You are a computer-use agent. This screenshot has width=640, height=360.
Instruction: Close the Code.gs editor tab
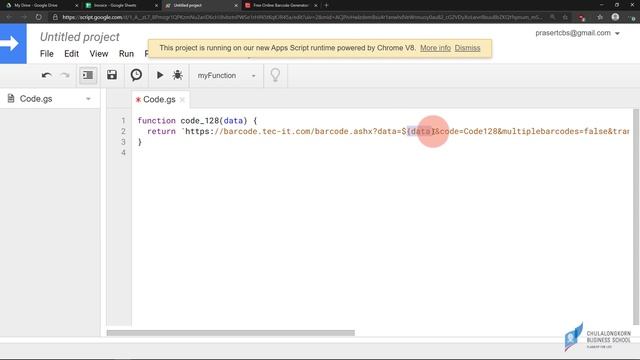182,100
